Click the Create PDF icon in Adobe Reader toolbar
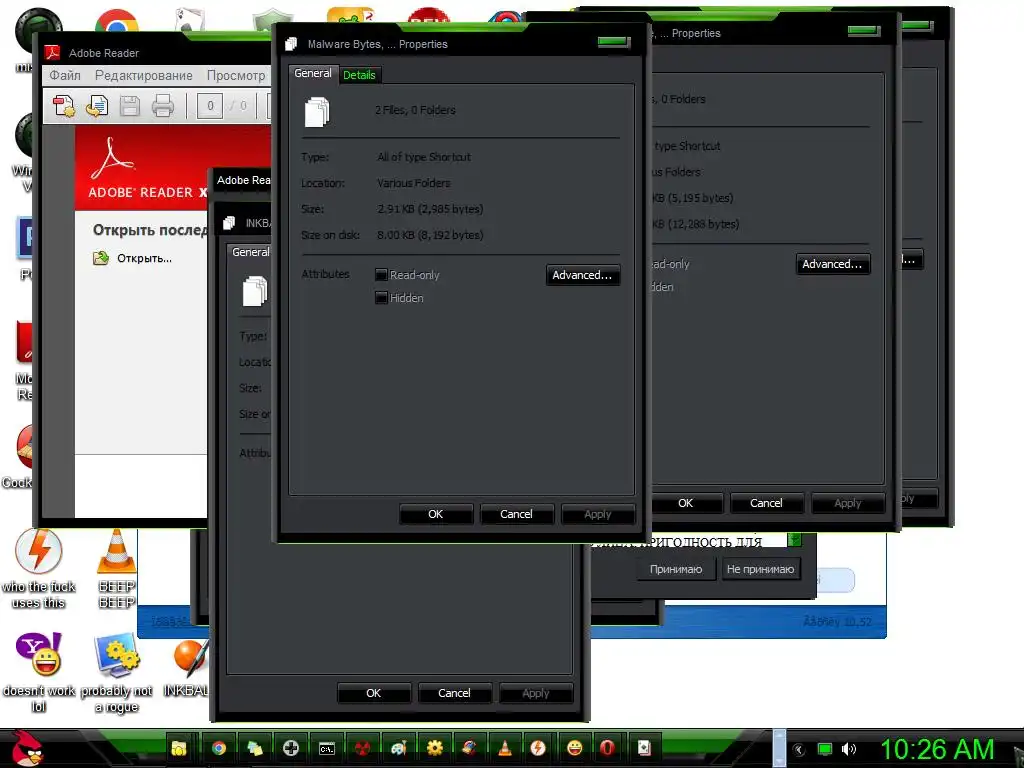The image size is (1024, 768). coord(64,106)
